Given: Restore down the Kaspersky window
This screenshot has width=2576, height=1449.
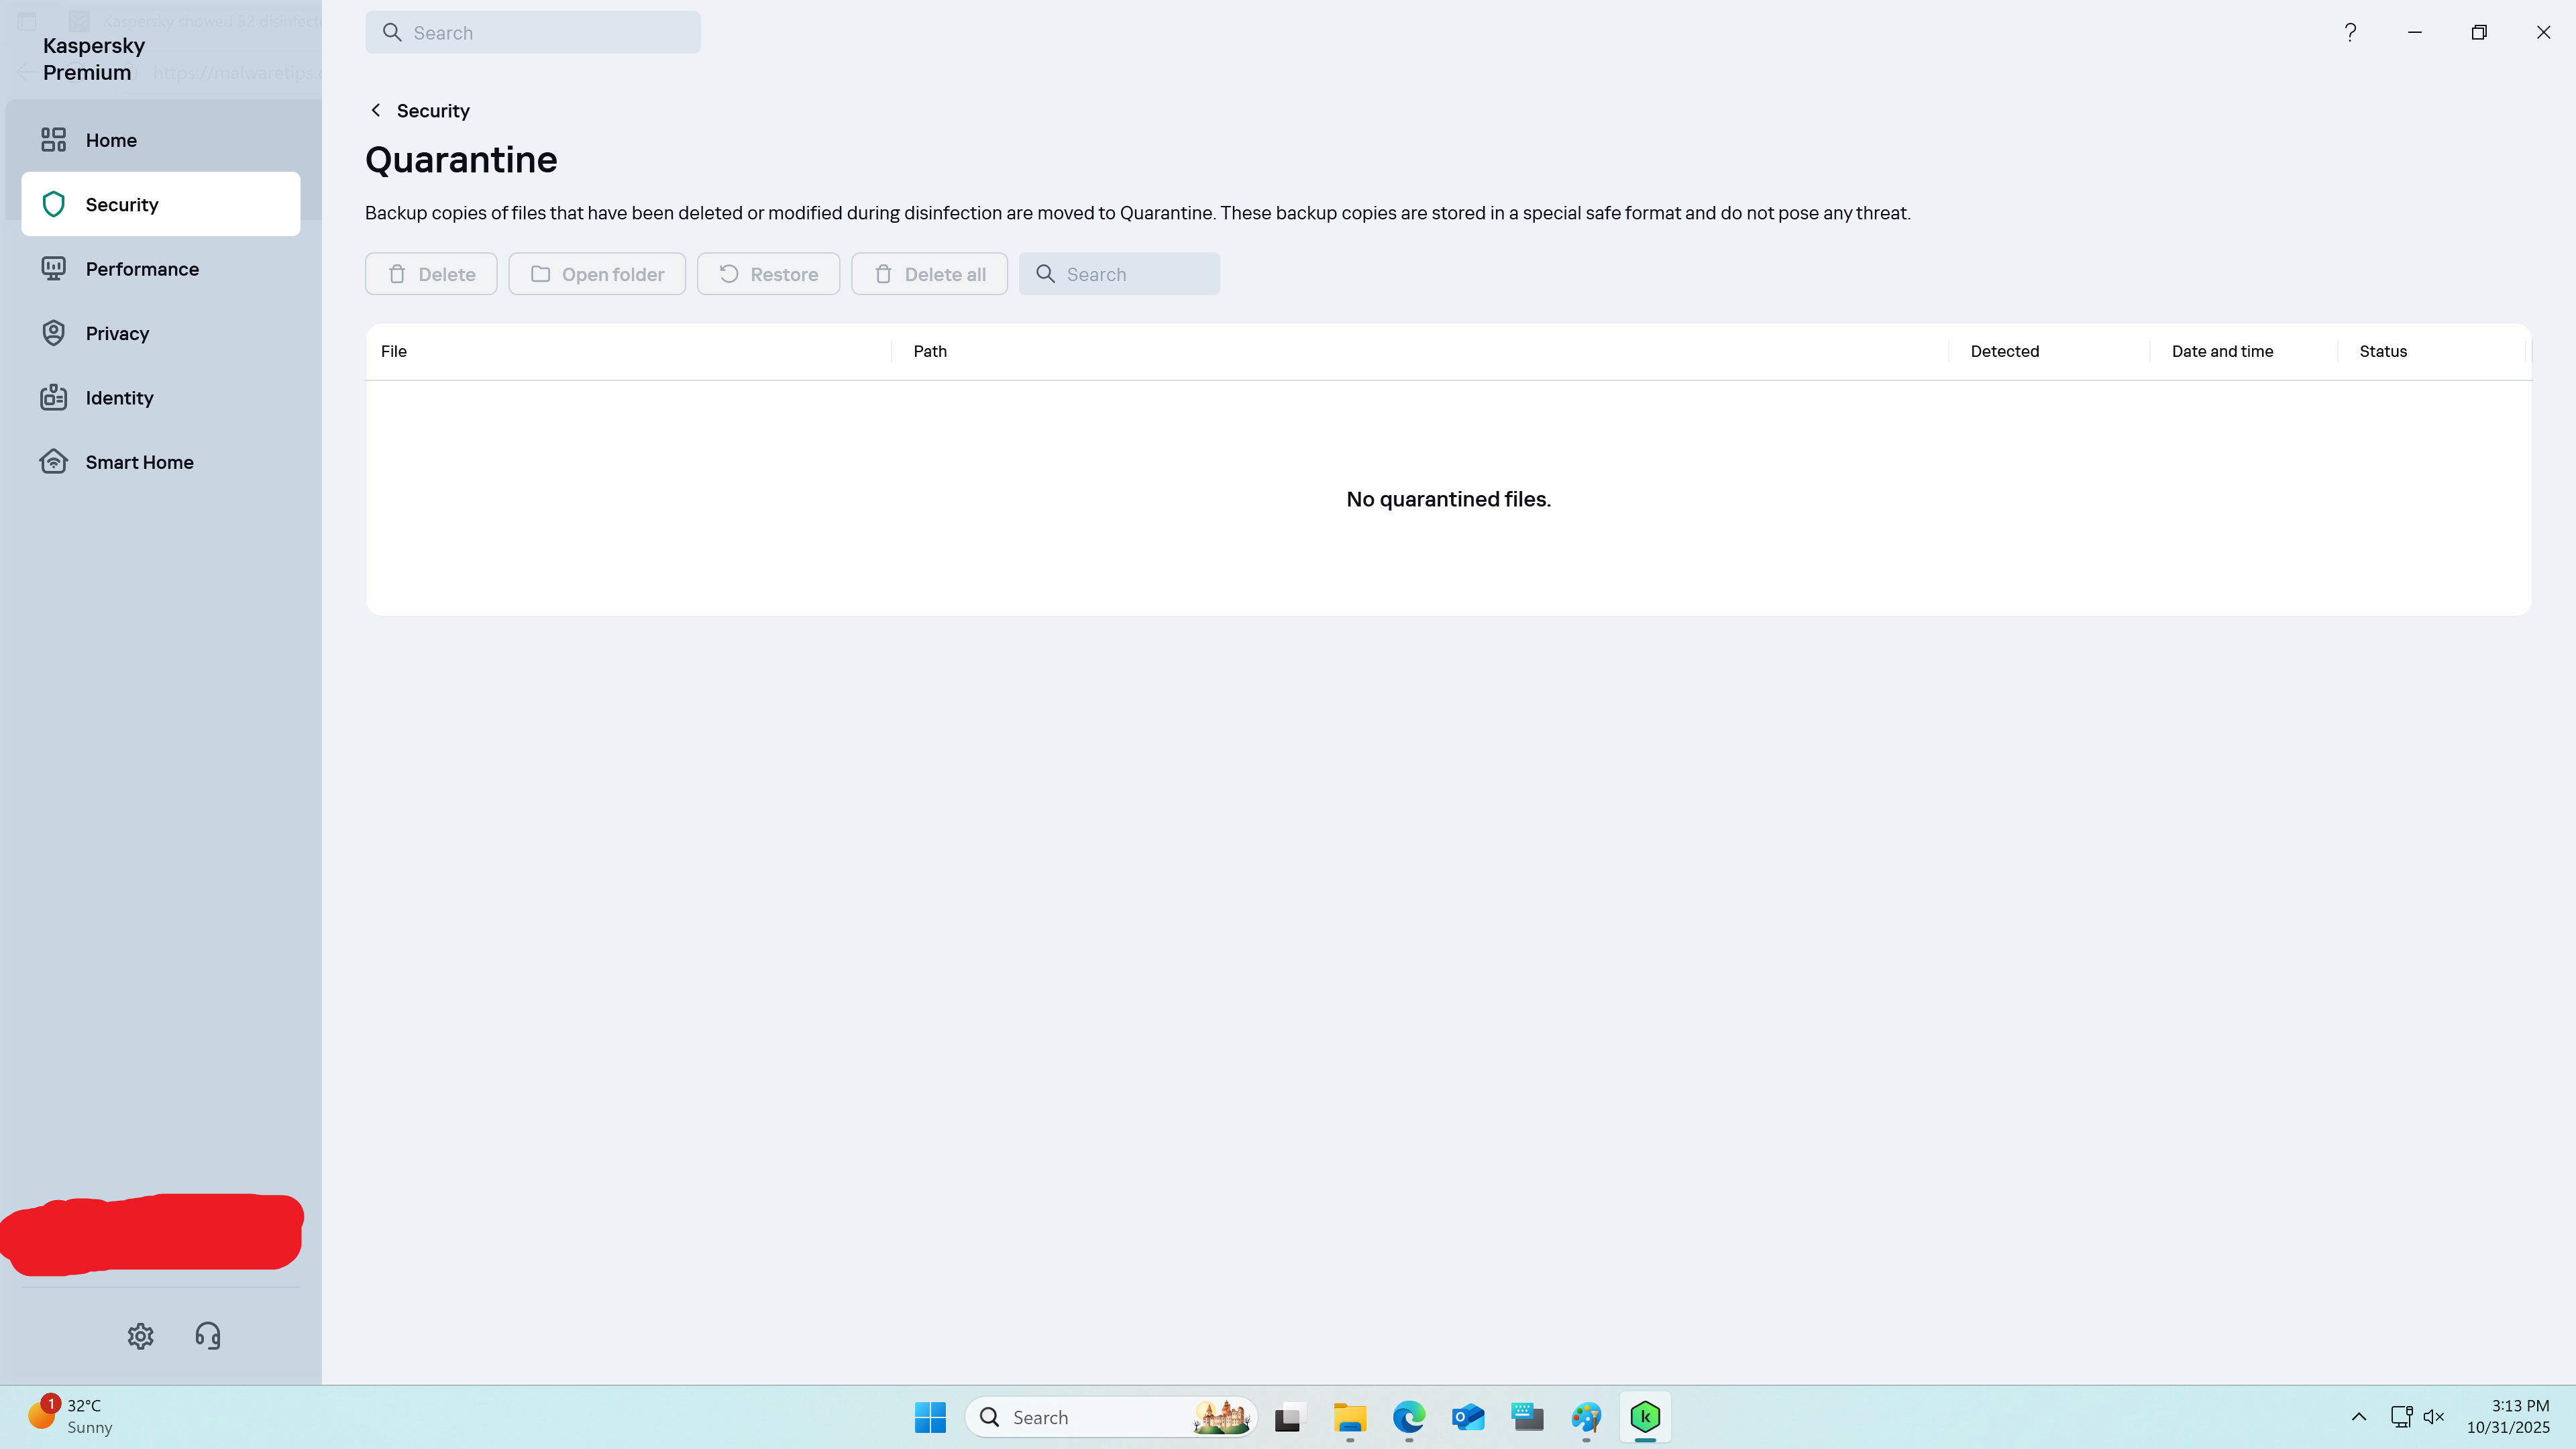Looking at the screenshot, I should [2479, 32].
